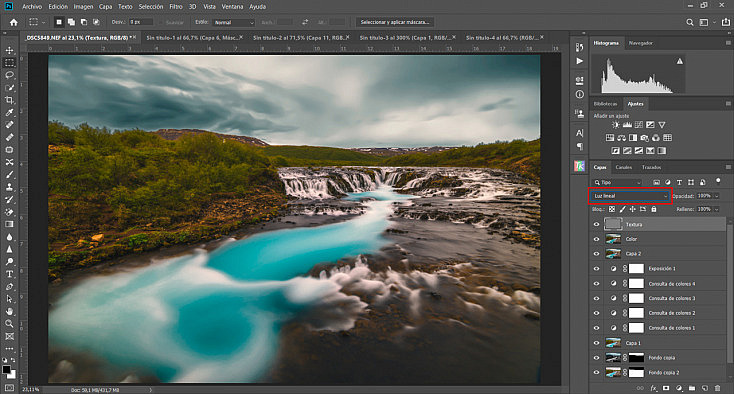Open the Imagen menu
The image size is (734, 394).
(x=83, y=7)
